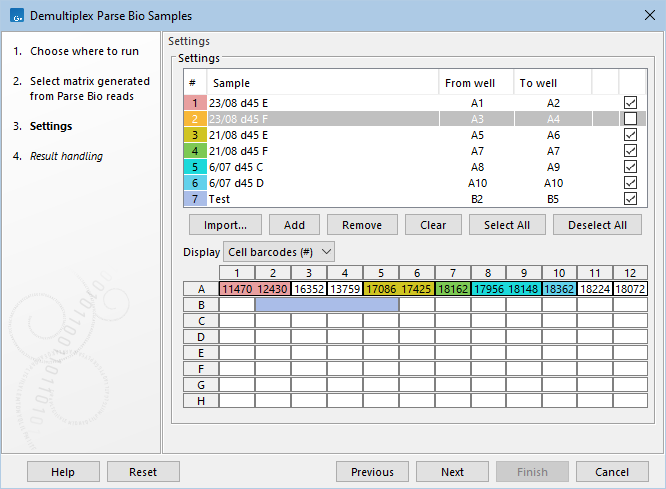Click plate well A8 showing 17956
Image resolution: width=666 pixels, height=489 pixels.
[x=488, y=289]
